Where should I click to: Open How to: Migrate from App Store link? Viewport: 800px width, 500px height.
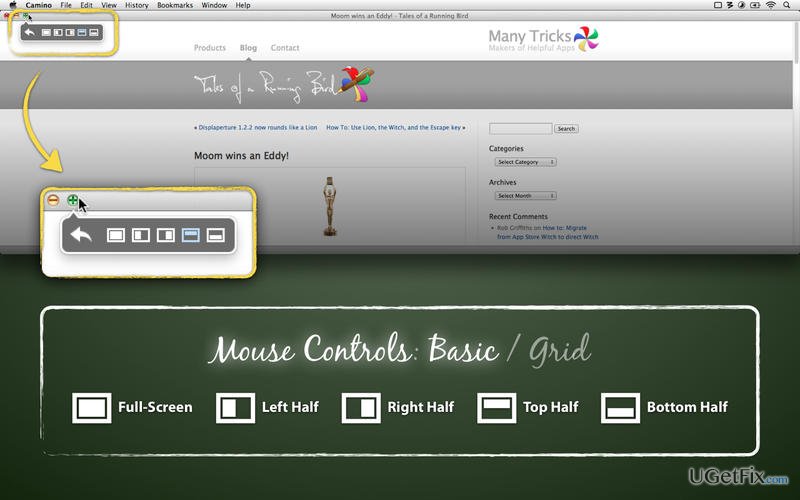tap(547, 232)
